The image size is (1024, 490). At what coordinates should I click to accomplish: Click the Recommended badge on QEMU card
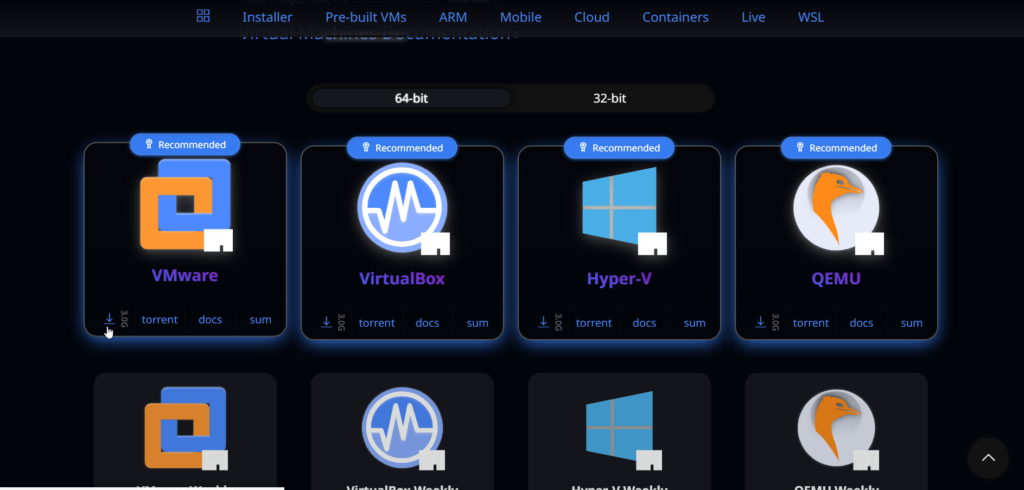coord(836,148)
